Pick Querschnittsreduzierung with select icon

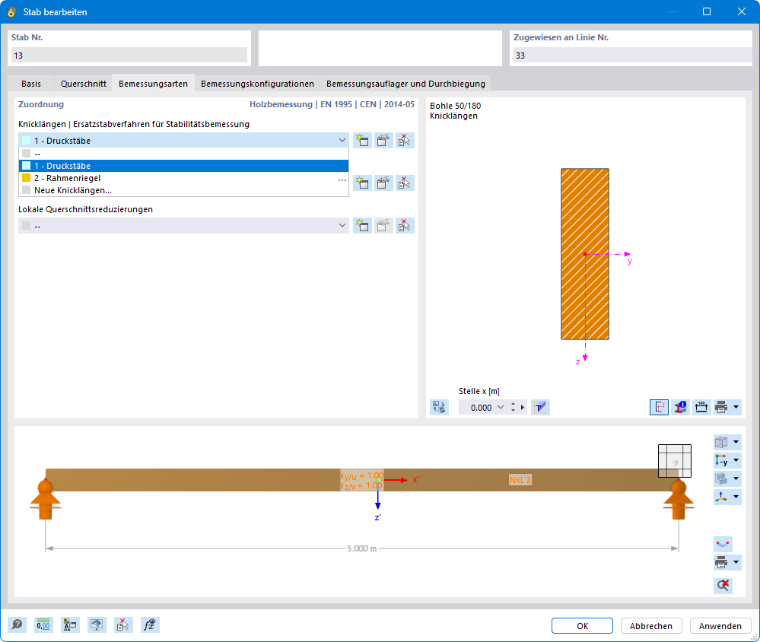click(x=405, y=226)
